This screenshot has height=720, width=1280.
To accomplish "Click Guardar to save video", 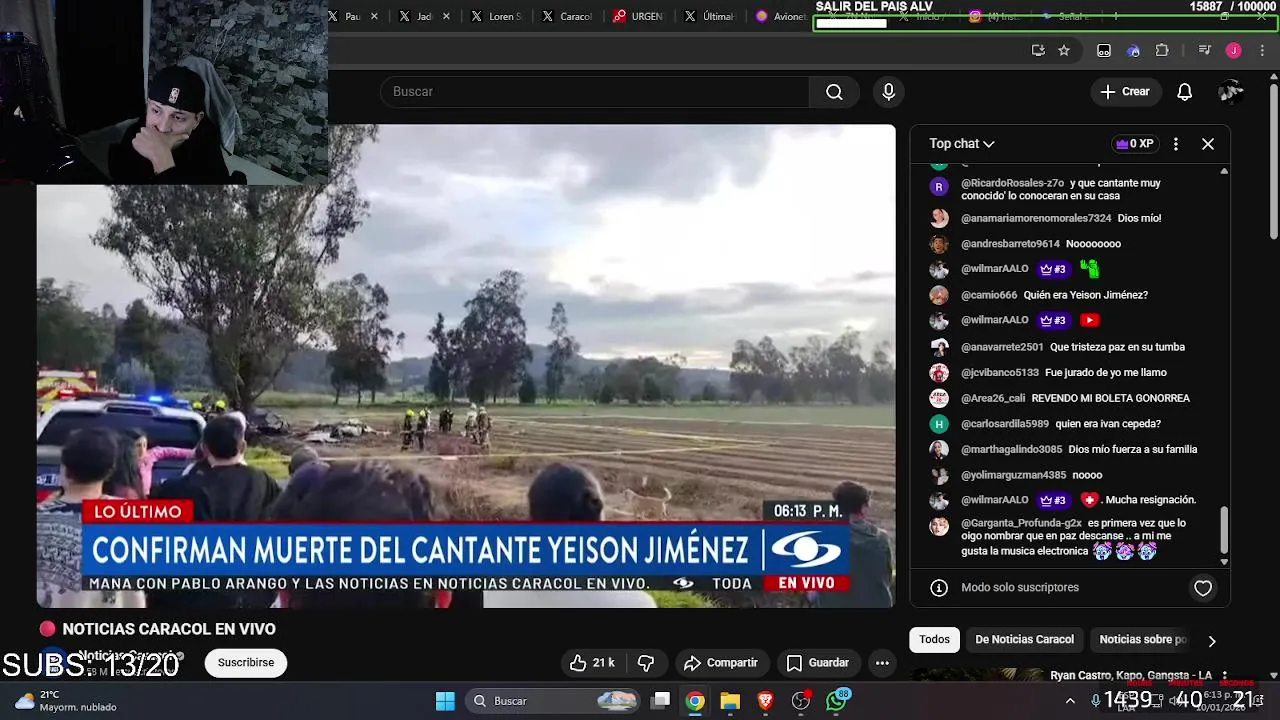I will (818, 663).
